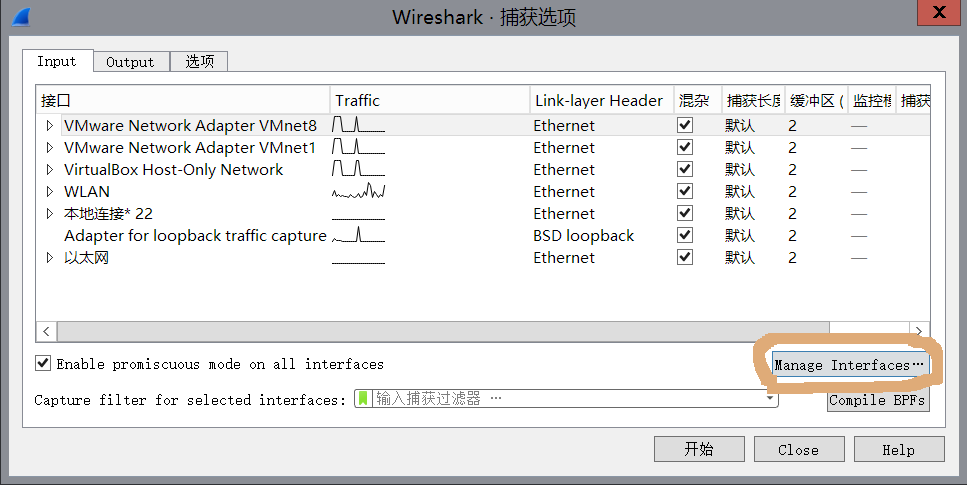The height and width of the screenshot is (486, 967).
Task: Expand VMware Network Adapter VMnet8 details
Action: pos(50,126)
